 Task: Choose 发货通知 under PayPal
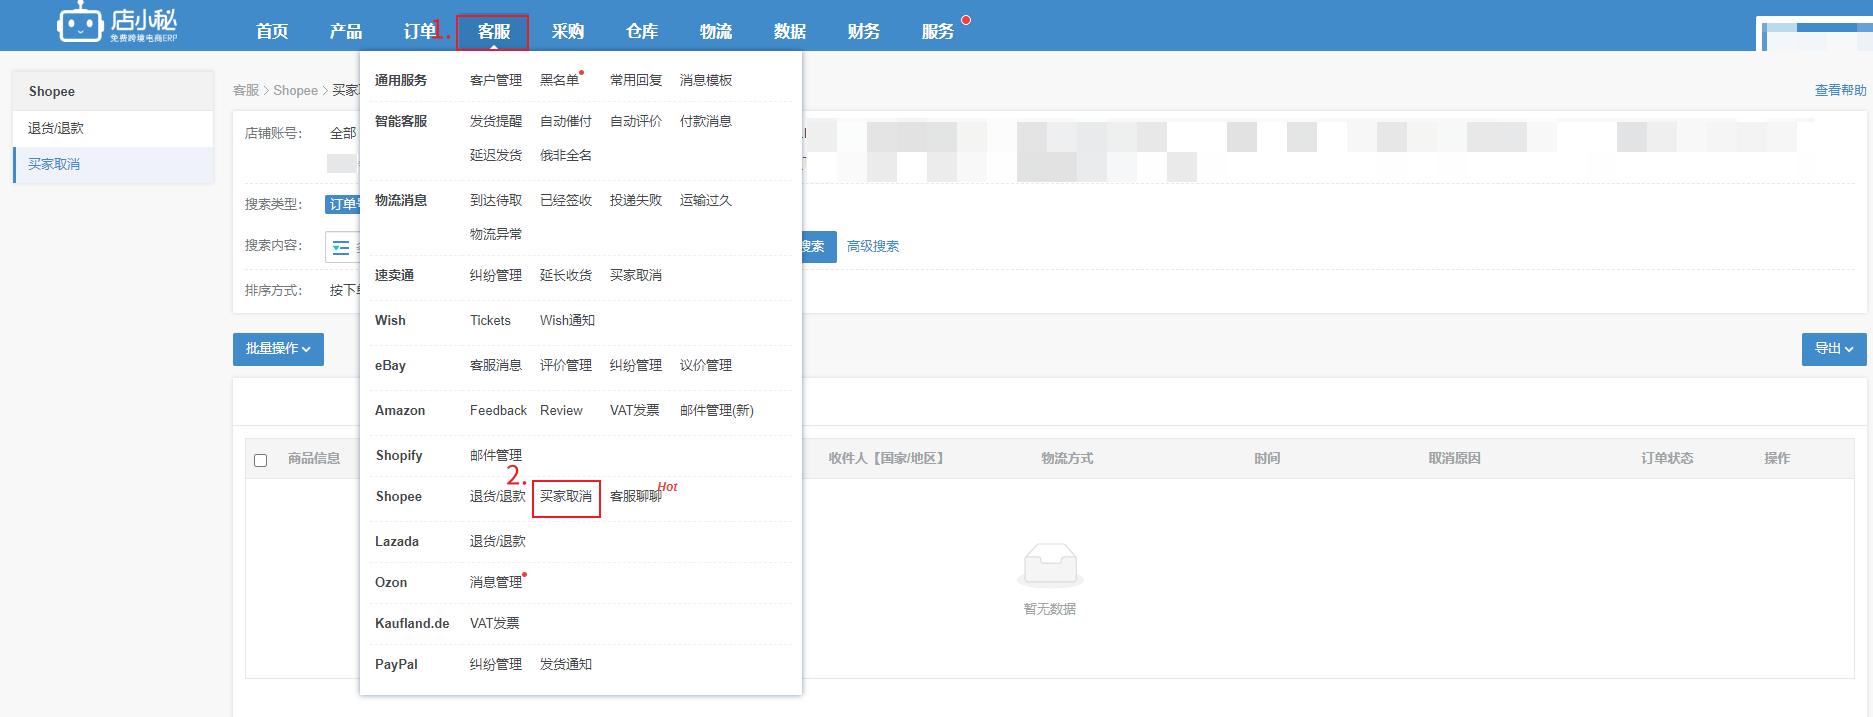[566, 664]
